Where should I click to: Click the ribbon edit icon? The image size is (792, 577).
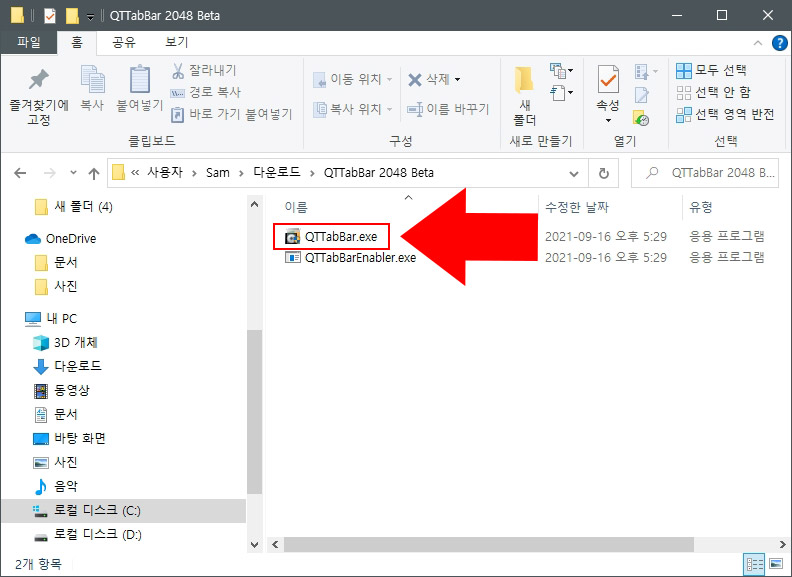tap(642, 94)
